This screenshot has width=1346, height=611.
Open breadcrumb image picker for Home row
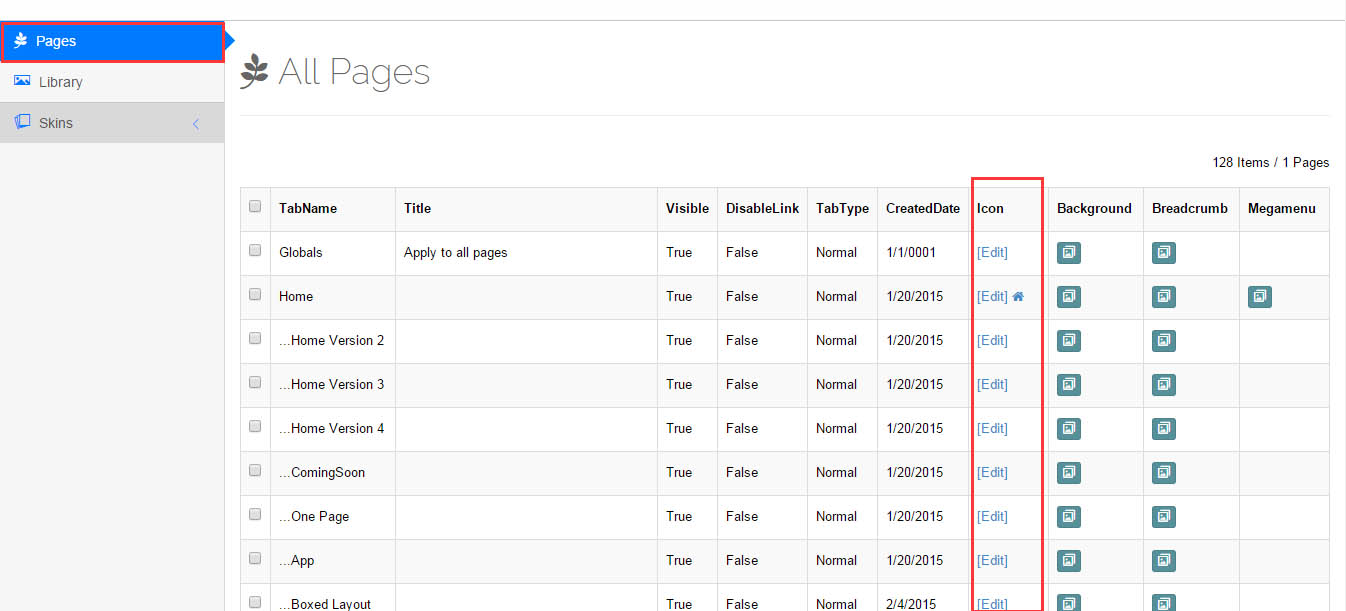point(1163,297)
